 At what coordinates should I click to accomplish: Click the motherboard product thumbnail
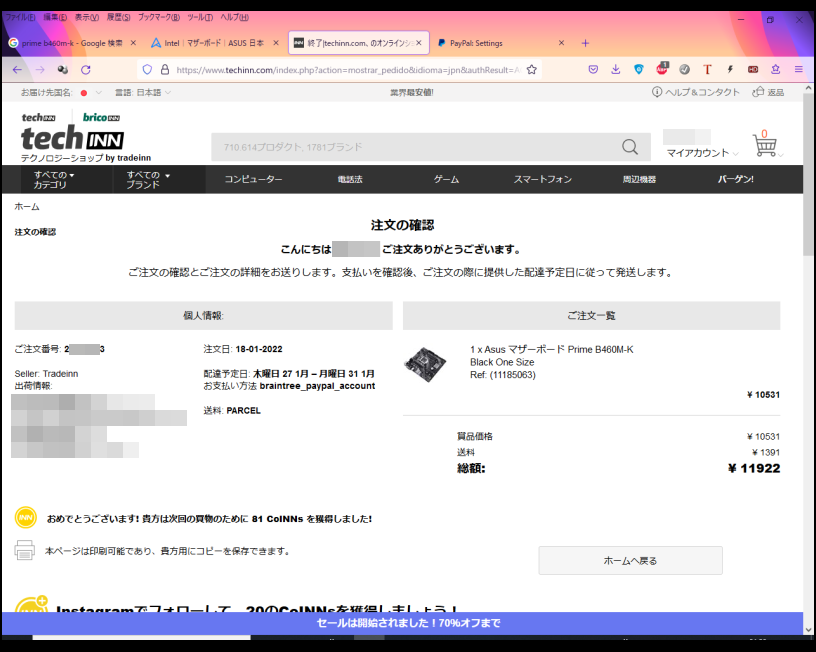pos(425,364)
